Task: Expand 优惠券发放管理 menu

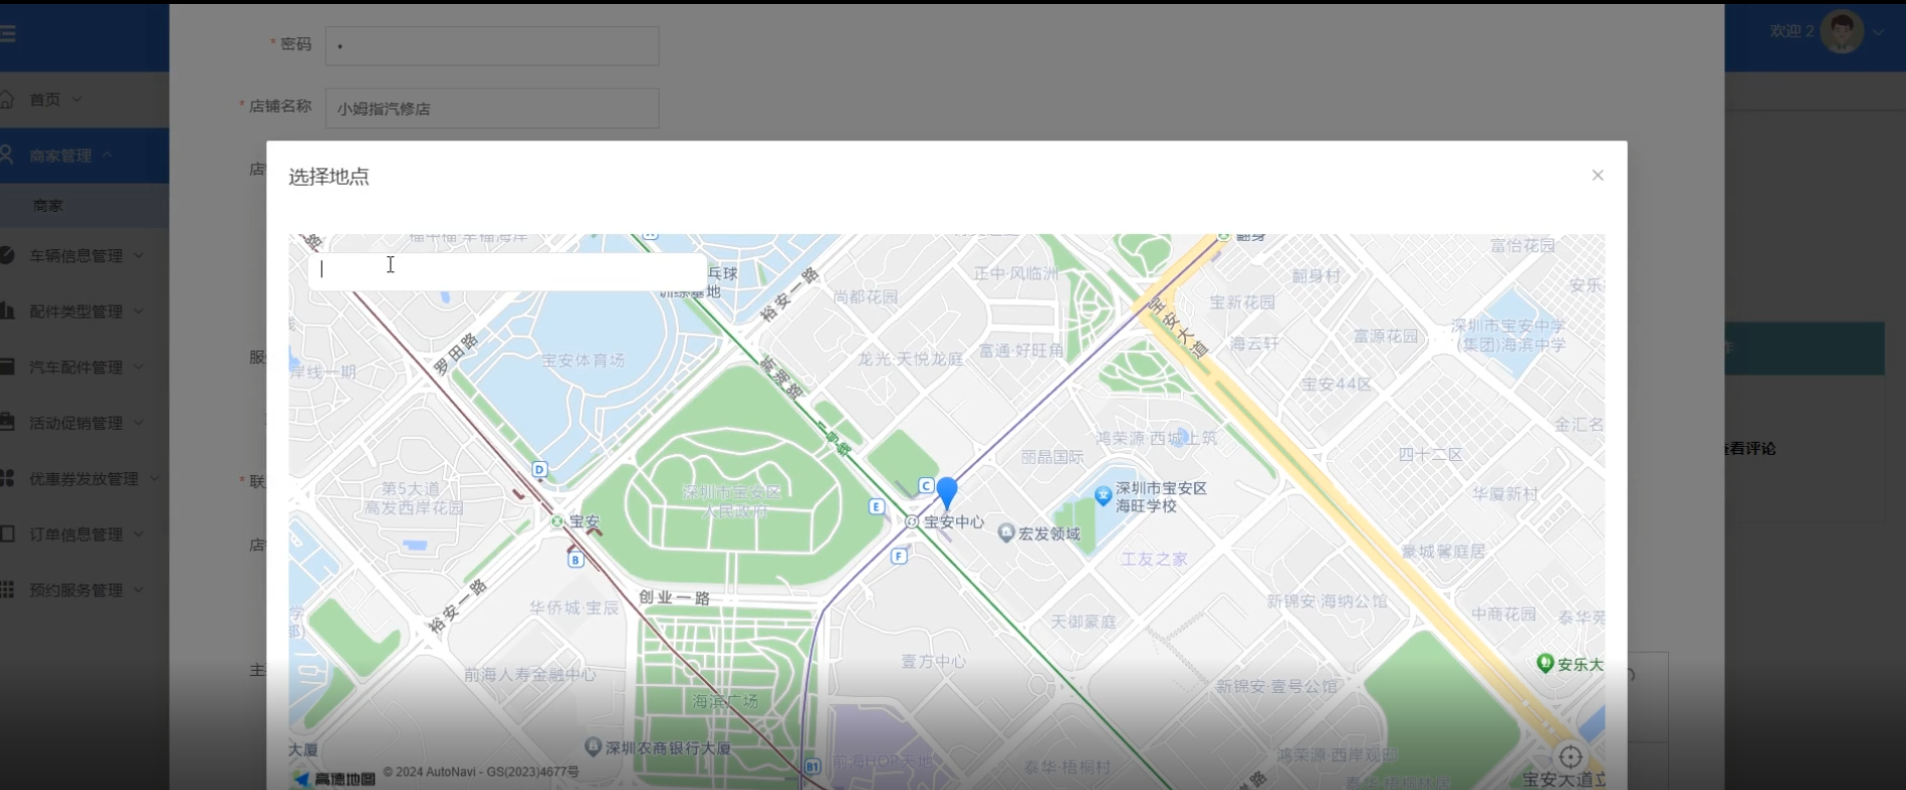Action: tap(84, 479)
